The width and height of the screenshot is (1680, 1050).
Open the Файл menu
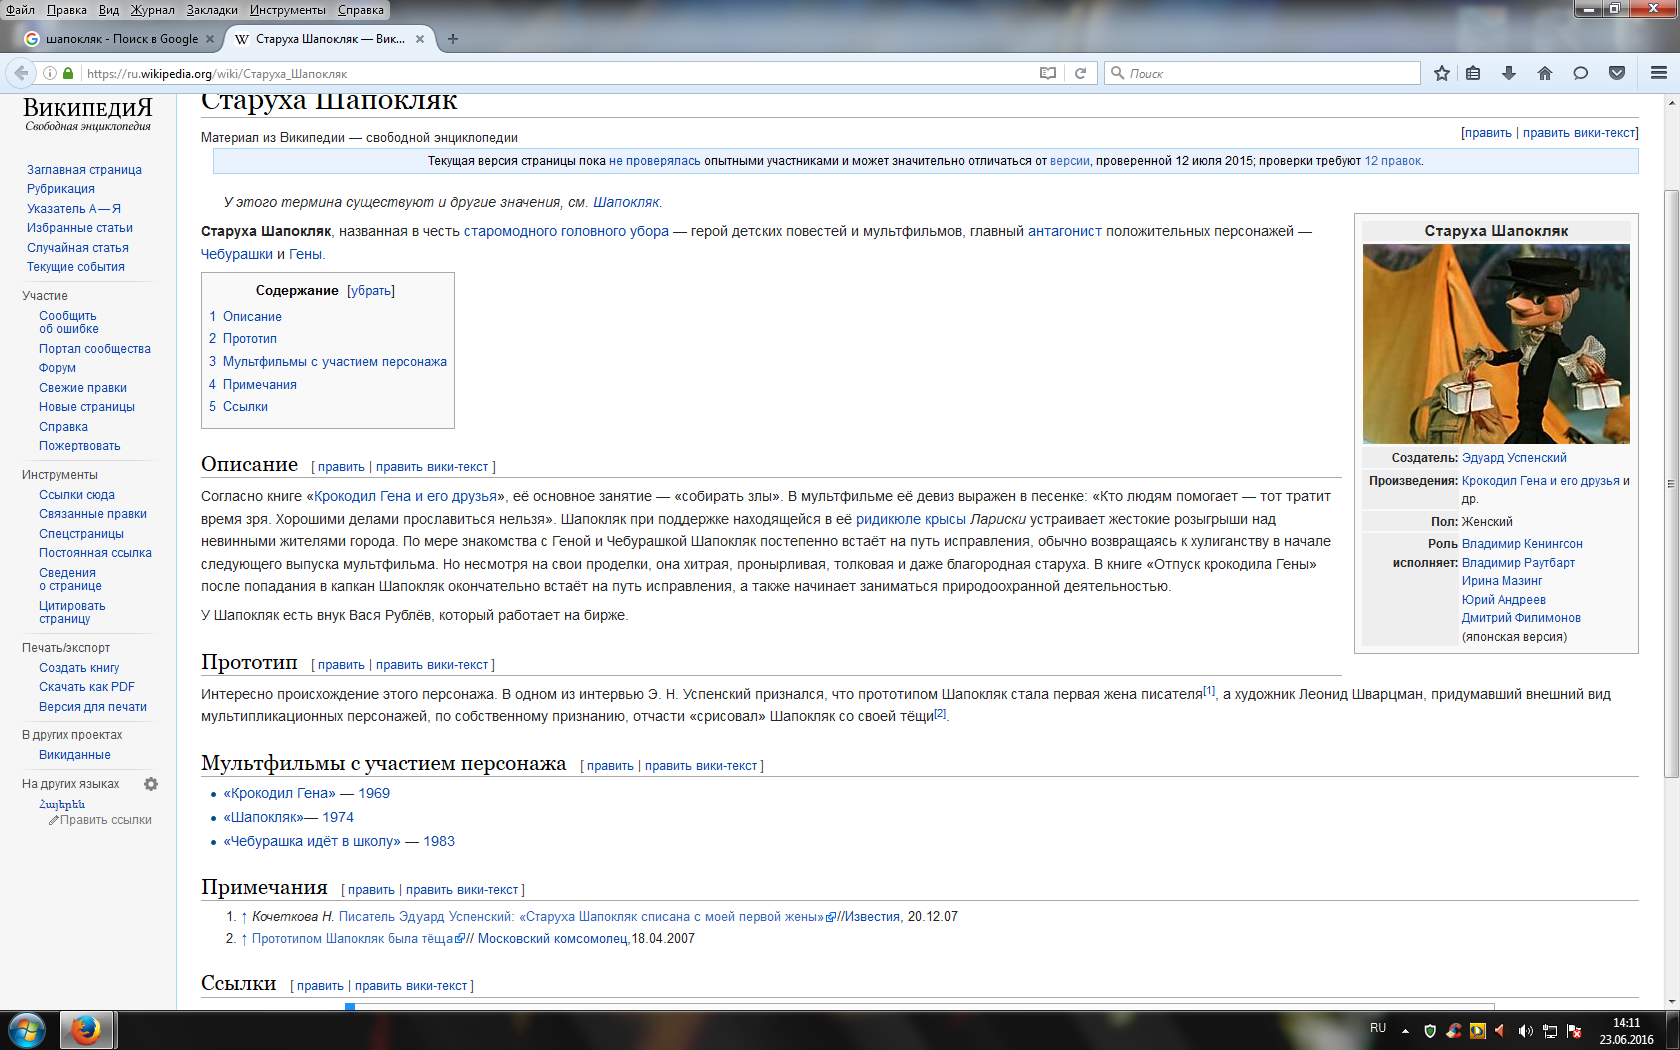click(x=20, y=10)
